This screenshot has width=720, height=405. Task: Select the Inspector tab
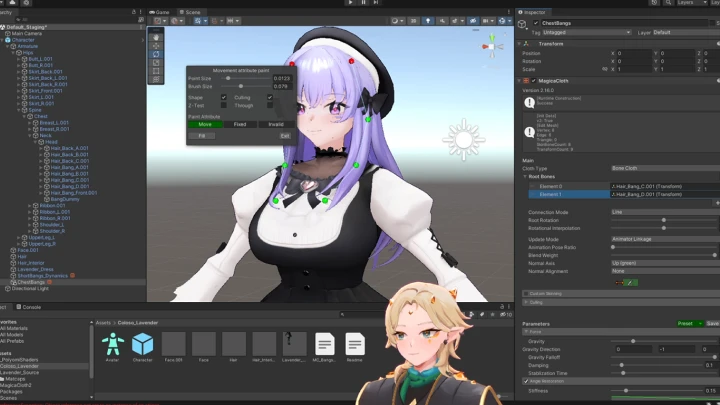[x=532, y=12]
